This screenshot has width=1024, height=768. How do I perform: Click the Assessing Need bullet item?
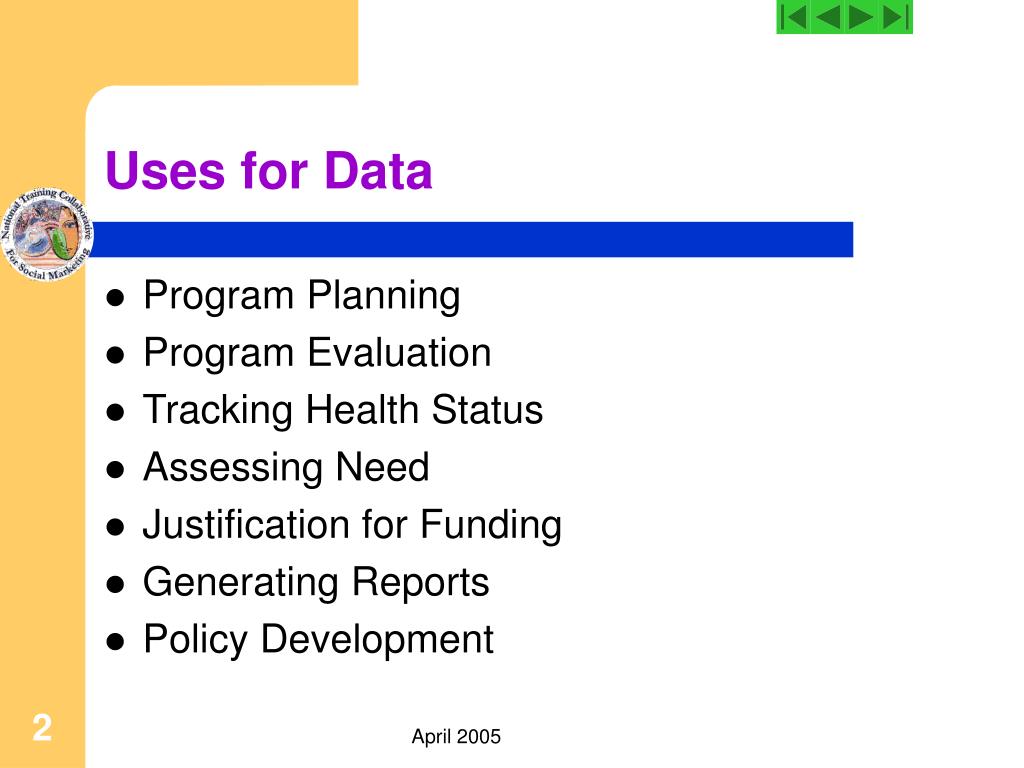pyautogui.click(x=286, y=468)
